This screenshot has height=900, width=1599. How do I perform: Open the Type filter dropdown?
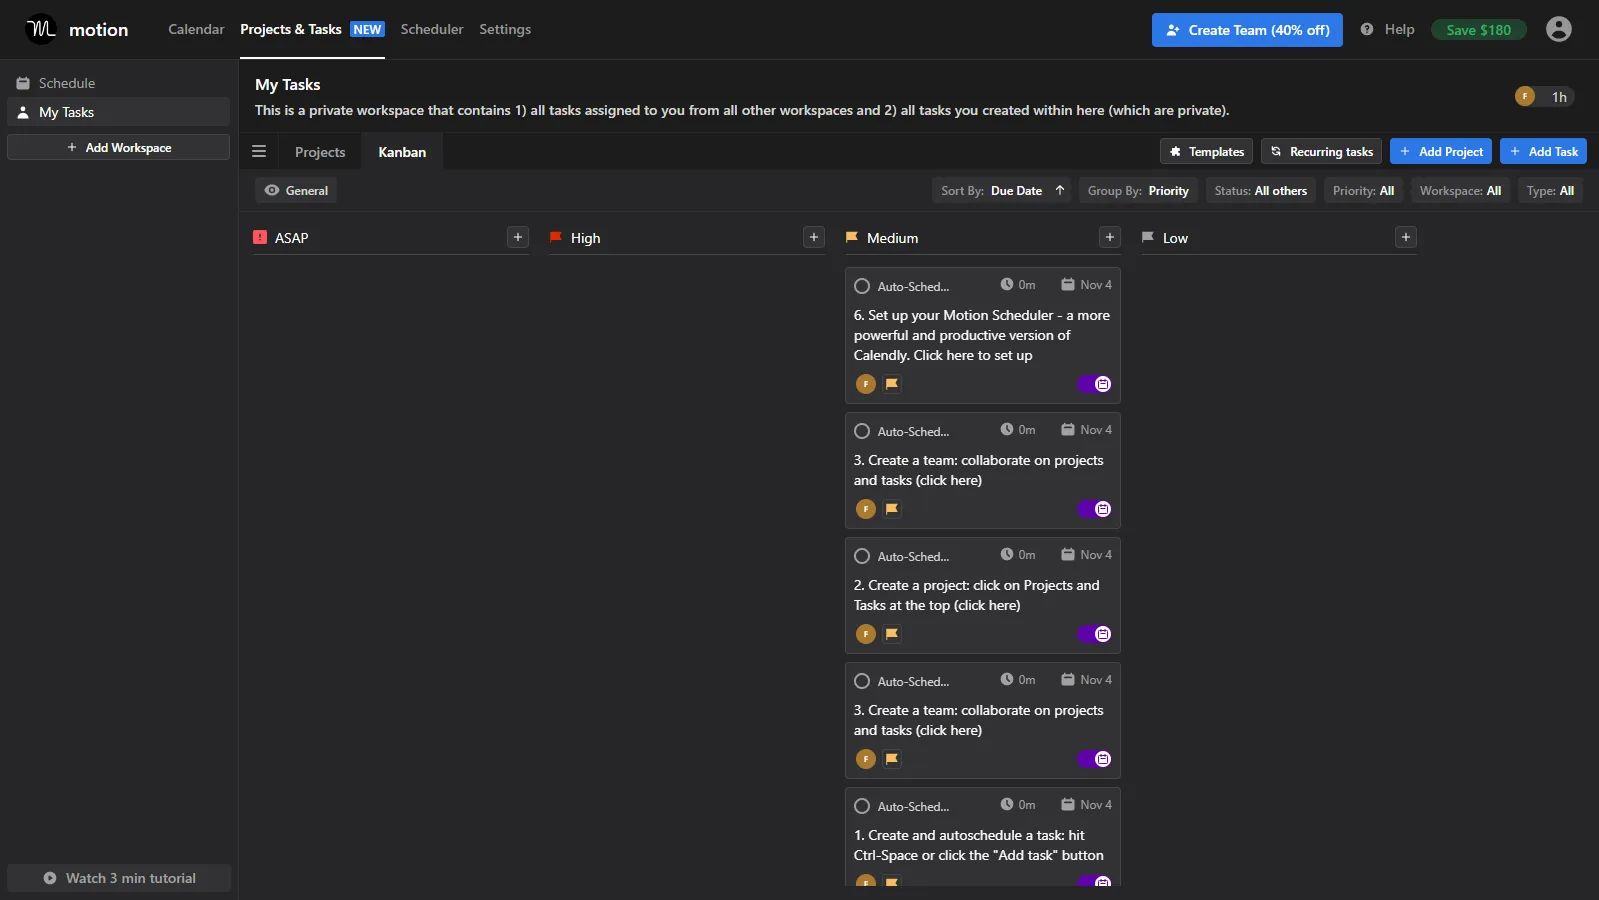coord(1550,190)
